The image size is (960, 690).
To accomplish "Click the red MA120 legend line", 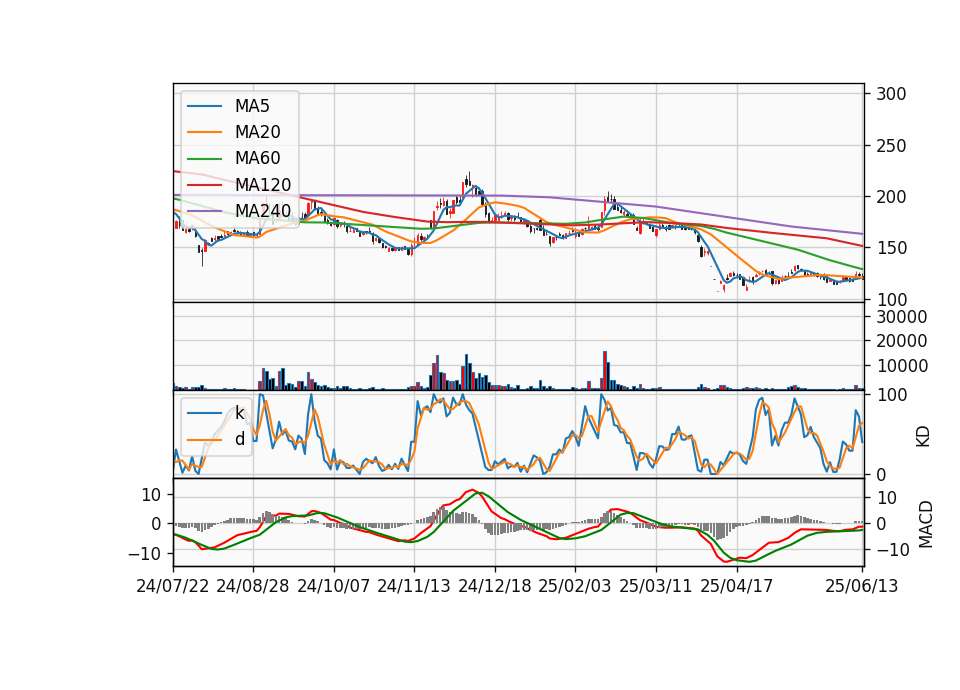I will pos(204,185).
